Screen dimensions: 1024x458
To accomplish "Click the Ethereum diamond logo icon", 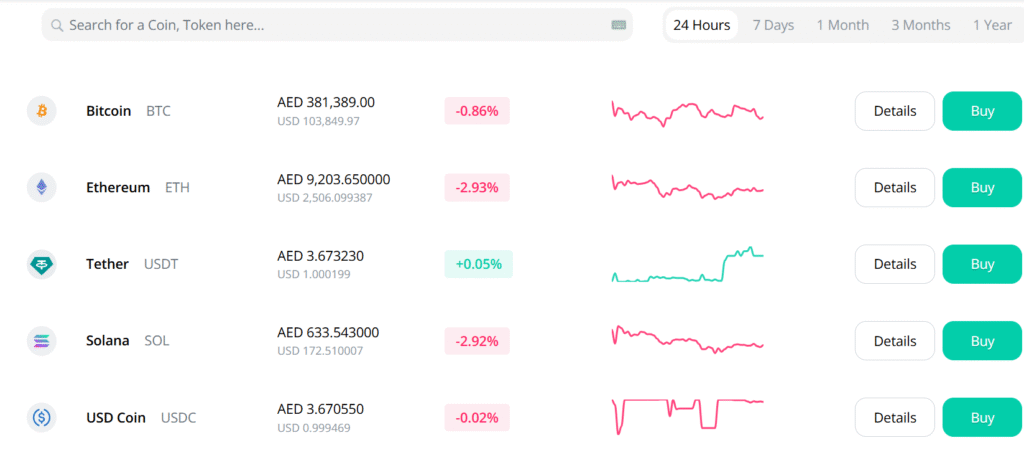I will pyautogui.click(x=42, y=188).
